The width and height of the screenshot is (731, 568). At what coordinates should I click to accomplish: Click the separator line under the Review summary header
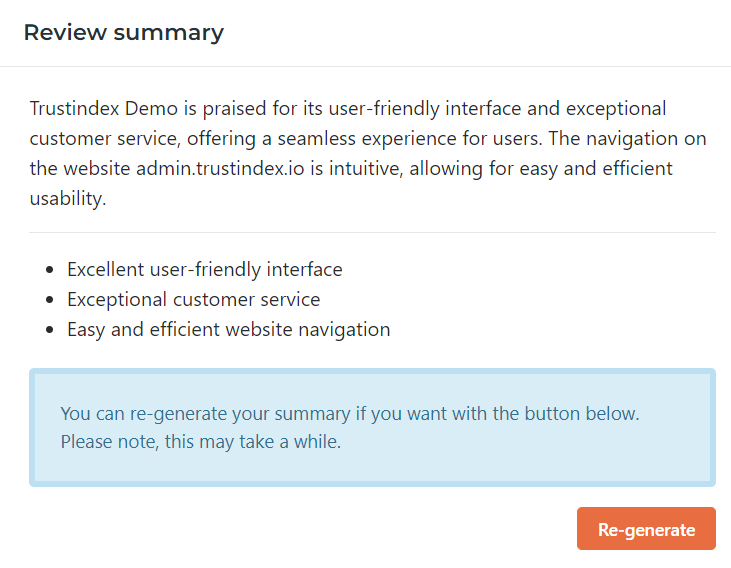click(365, 67)
